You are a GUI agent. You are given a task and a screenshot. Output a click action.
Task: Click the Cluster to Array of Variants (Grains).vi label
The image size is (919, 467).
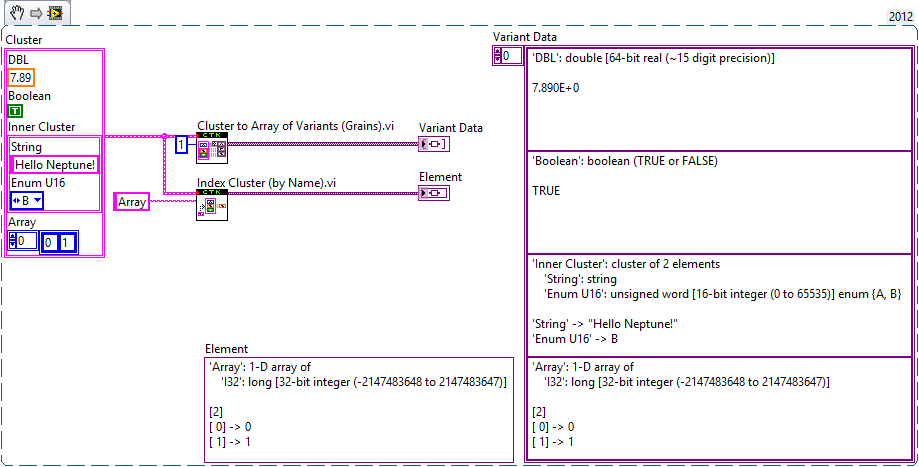click(x=295, y=126)
